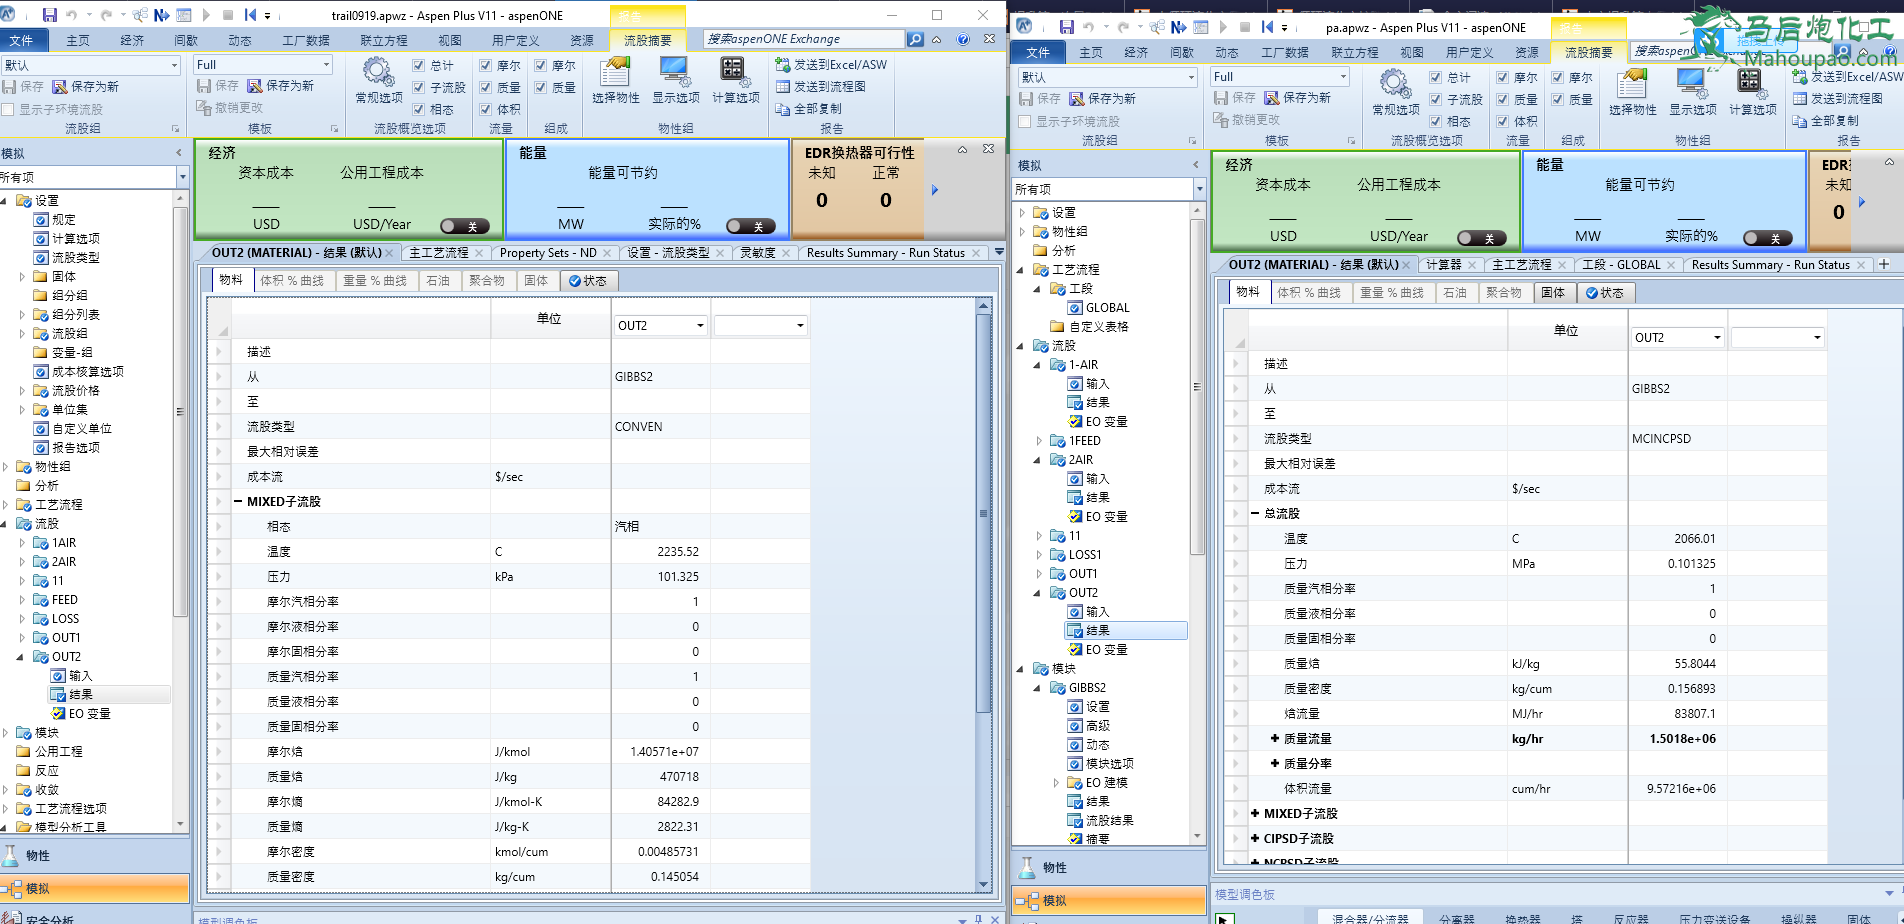
Task: Open 状态 tab in pa.apwz results form
Action: tap(1605, 293)
